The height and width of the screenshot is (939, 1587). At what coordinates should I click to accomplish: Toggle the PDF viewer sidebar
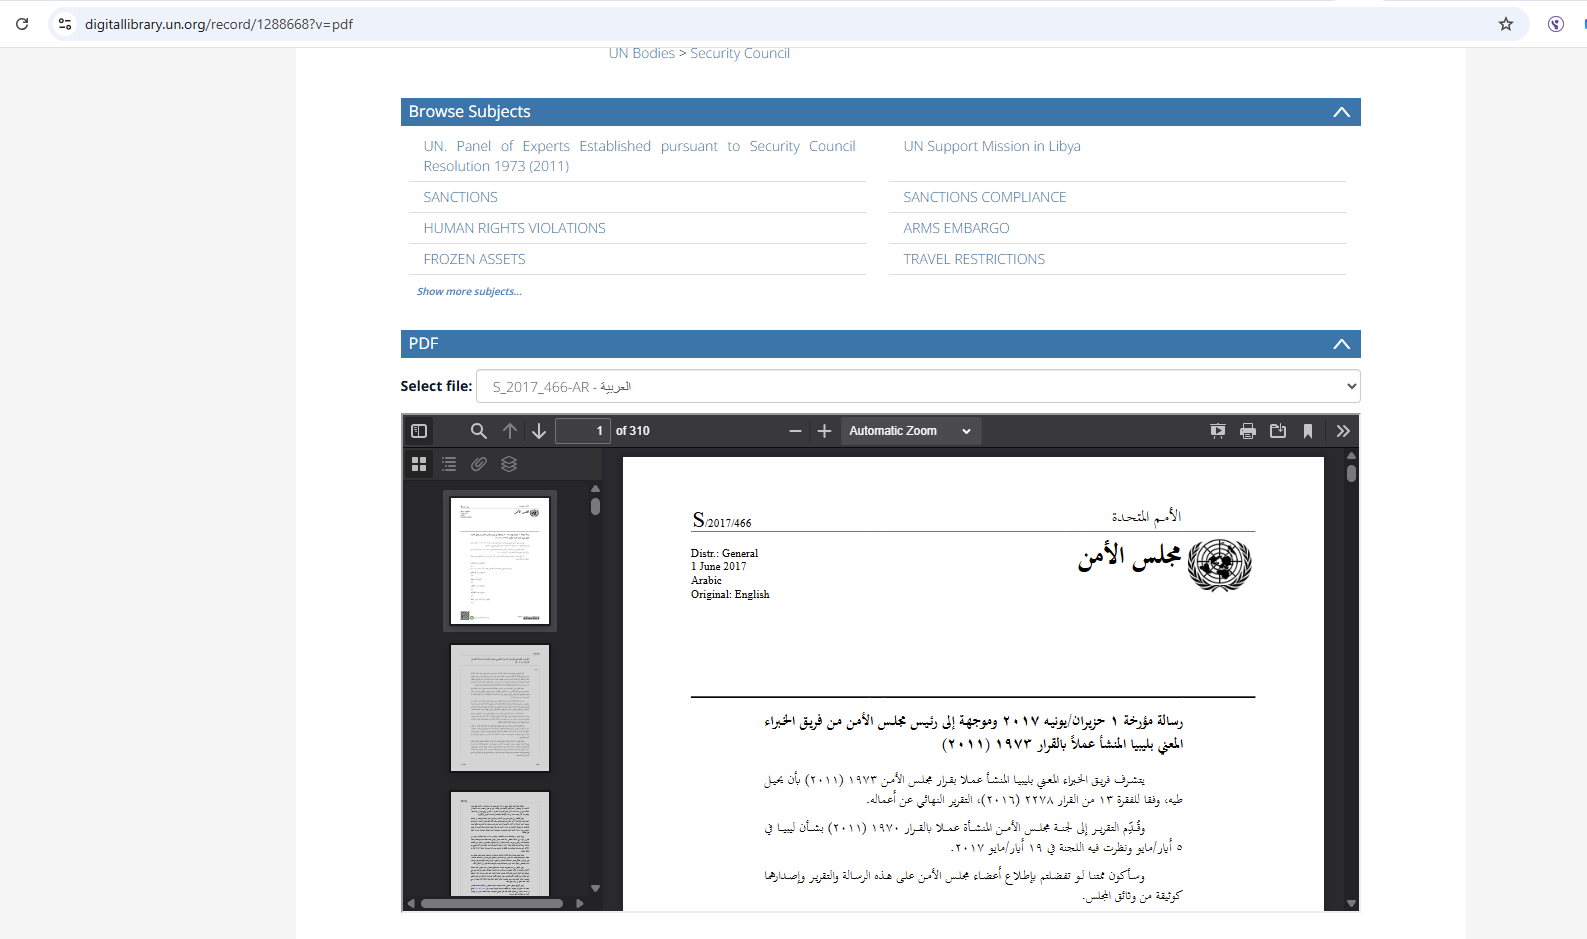[419, 431]
